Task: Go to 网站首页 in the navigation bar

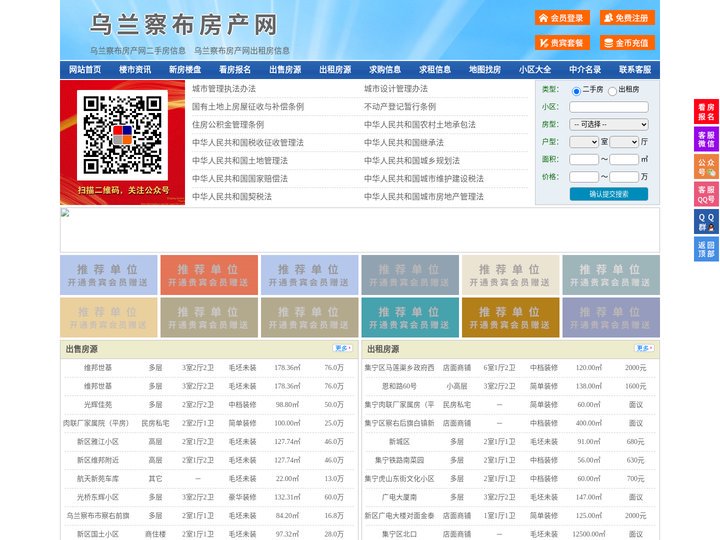Action: [x=85, y=70]
